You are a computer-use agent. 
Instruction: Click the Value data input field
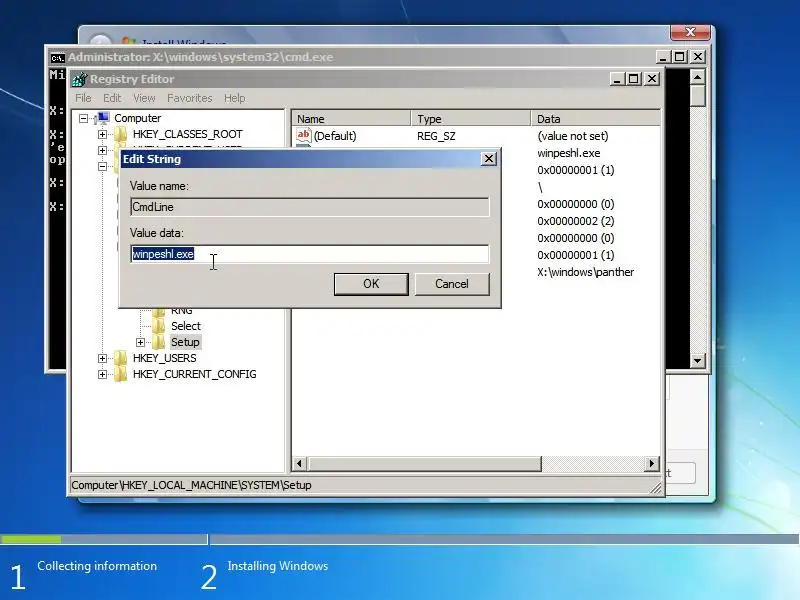click(x=310, y=254)
